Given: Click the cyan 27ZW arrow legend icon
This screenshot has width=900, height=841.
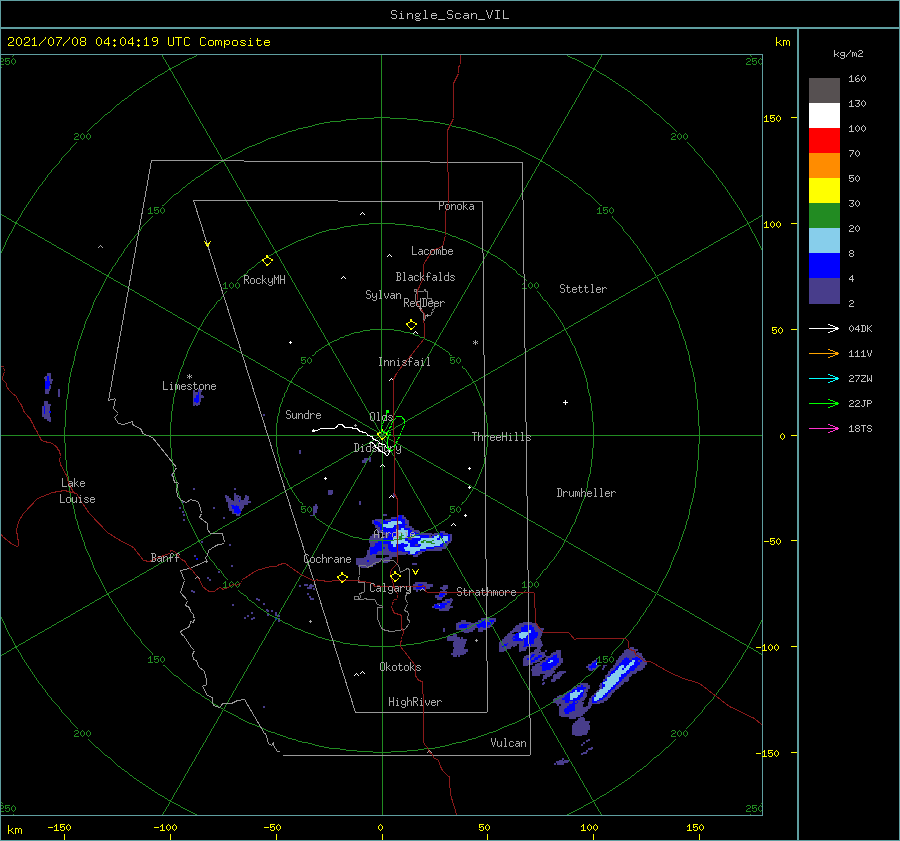Looking at the screenshot, I should [x=824, y=378].
